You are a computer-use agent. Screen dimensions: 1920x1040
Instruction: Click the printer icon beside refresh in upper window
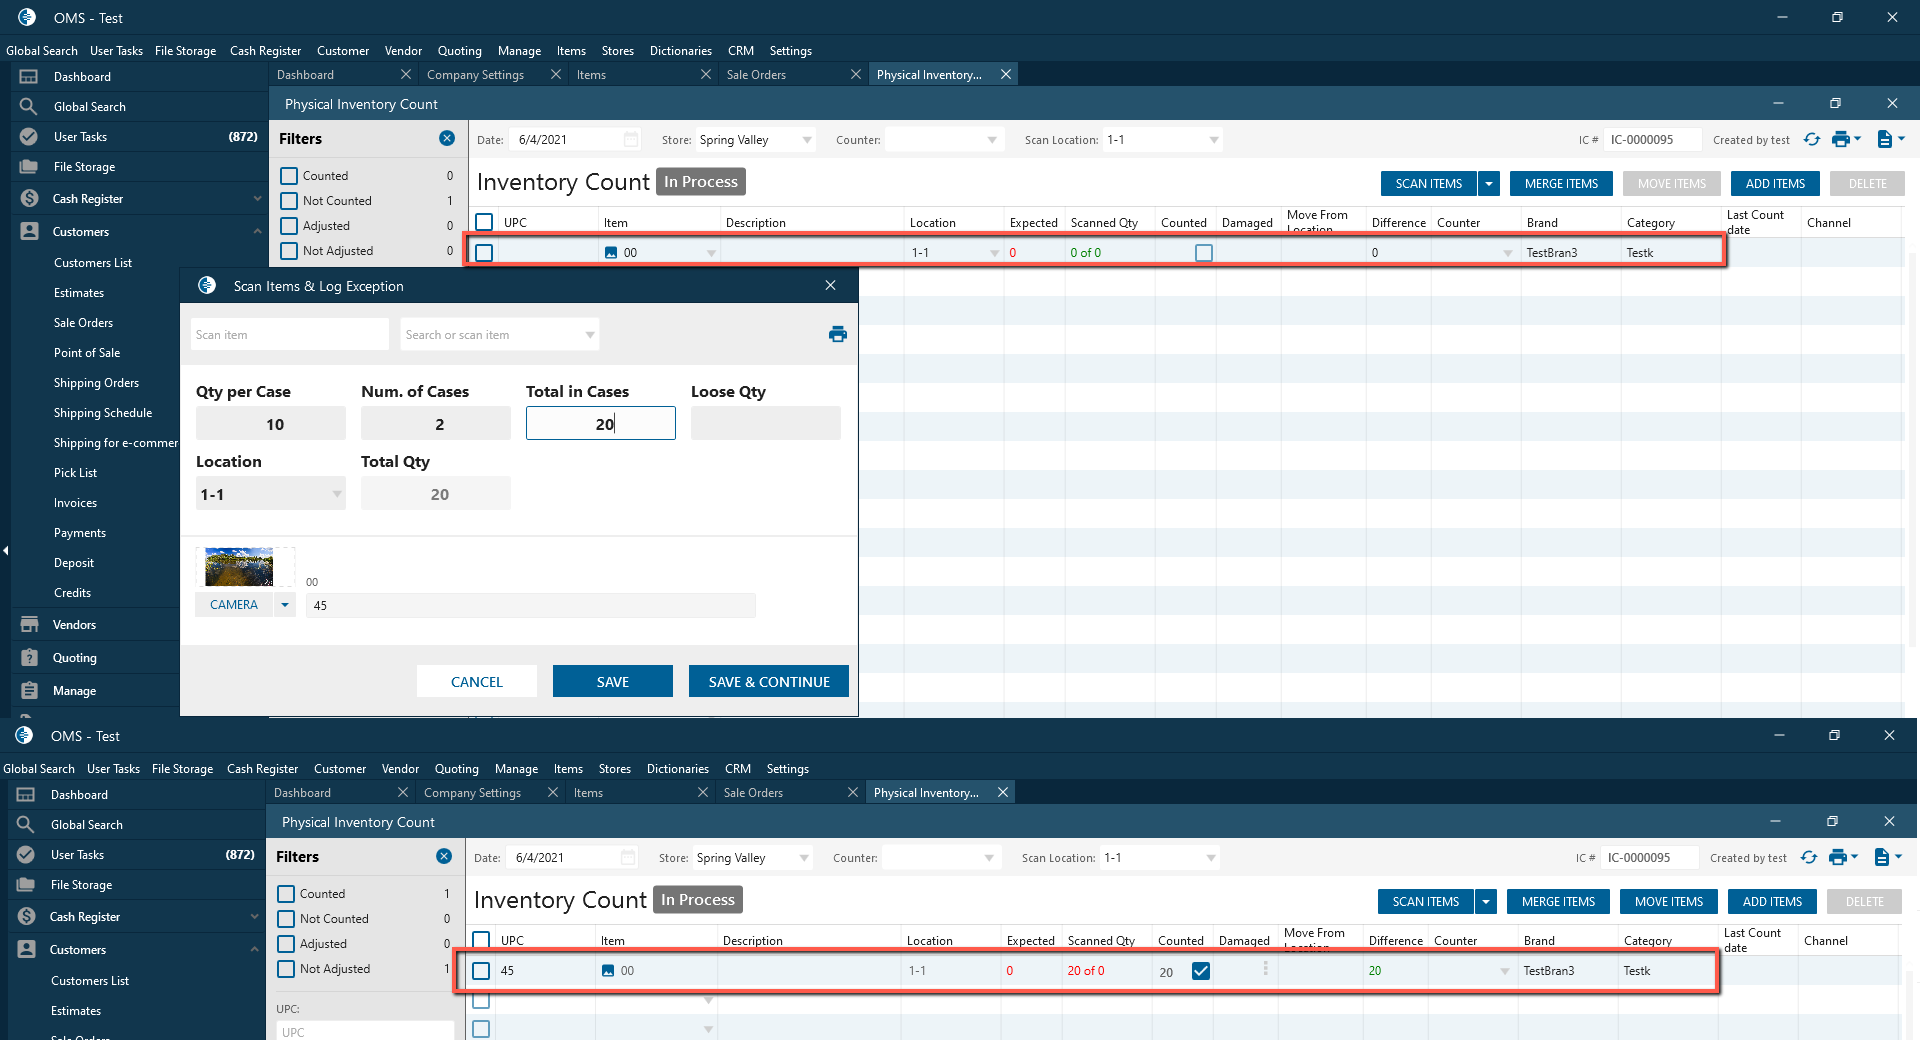pos(1841,140)
